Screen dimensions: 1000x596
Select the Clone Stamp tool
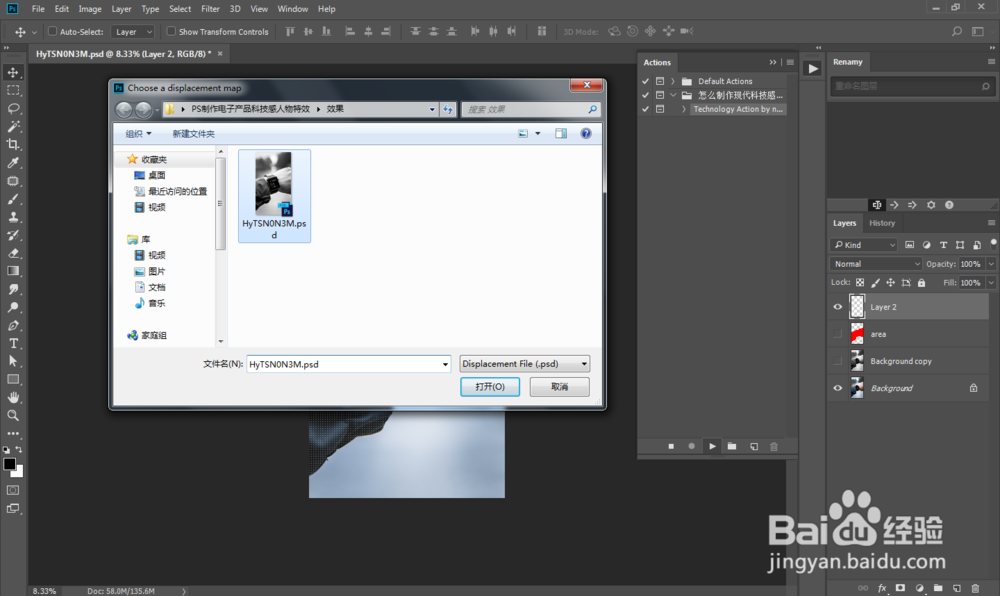point(13,217)
